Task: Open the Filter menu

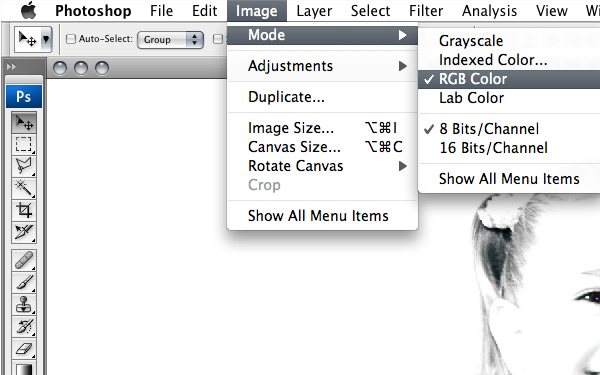Action: pyautogui.click(x=426, y=11)
